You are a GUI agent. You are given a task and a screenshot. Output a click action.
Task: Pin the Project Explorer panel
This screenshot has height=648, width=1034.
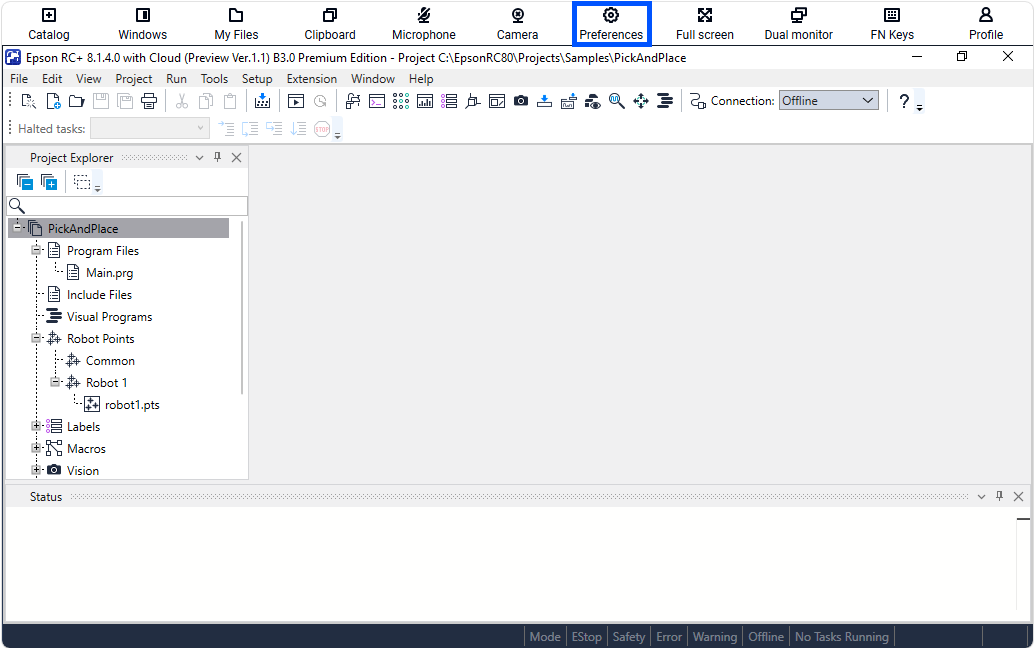(218, 157)
